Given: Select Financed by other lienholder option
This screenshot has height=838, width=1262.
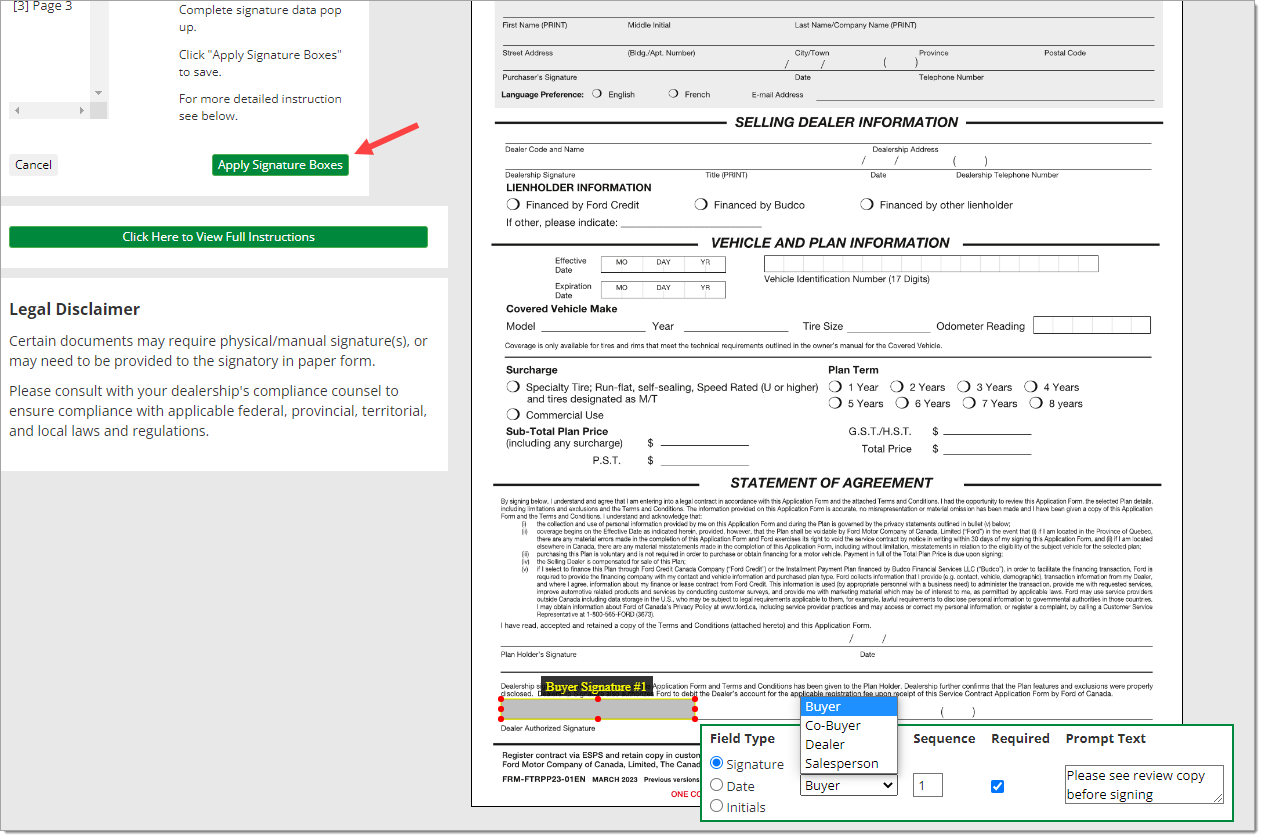Looking at the screenshot, I should coord(867,204).
